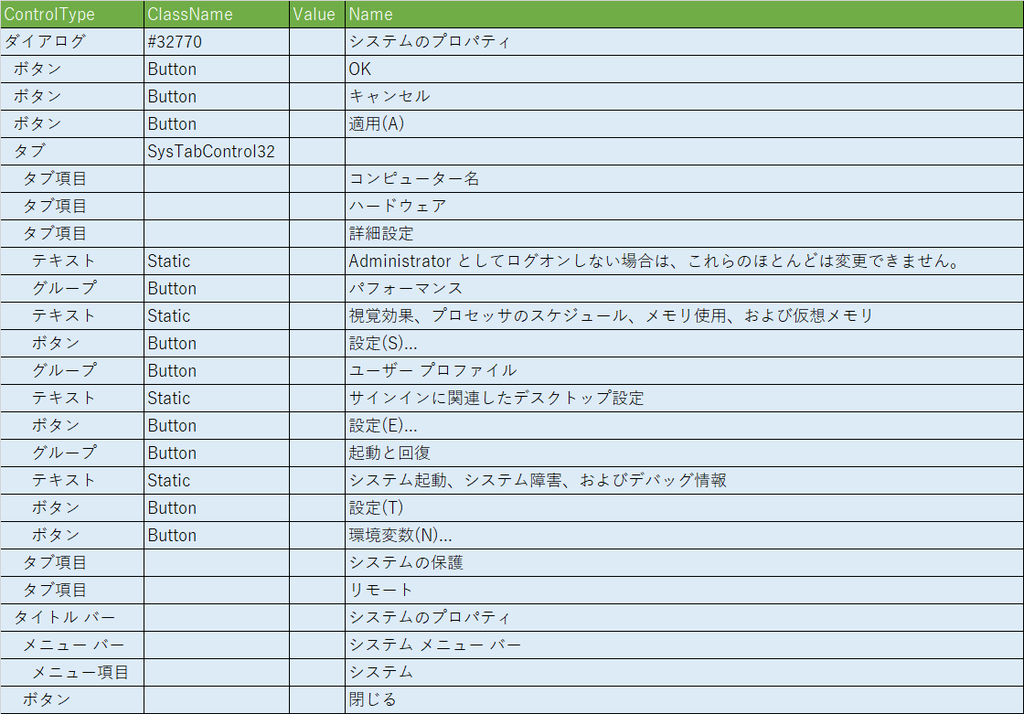Click the Static cell beside Administrator text
Screen dimensions: 1024x714
click(x=216, y=261)
